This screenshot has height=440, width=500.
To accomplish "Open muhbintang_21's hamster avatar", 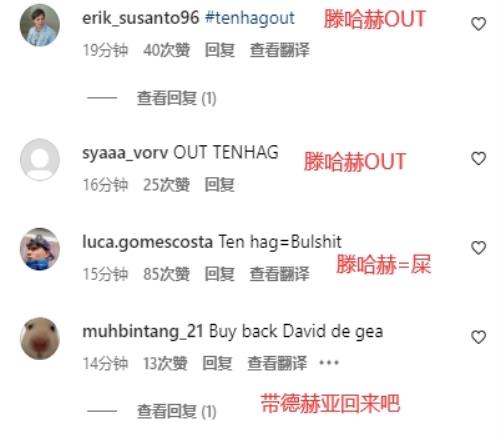I will 40,338.
